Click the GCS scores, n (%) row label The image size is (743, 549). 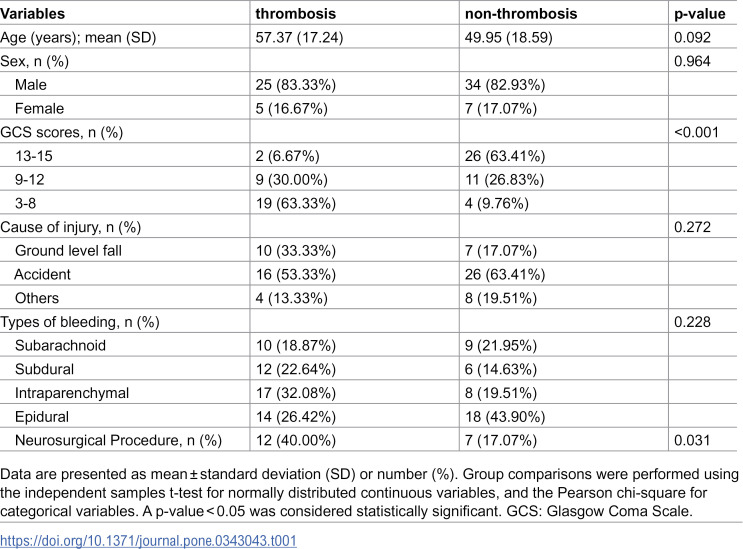click(x=62, y=132)
